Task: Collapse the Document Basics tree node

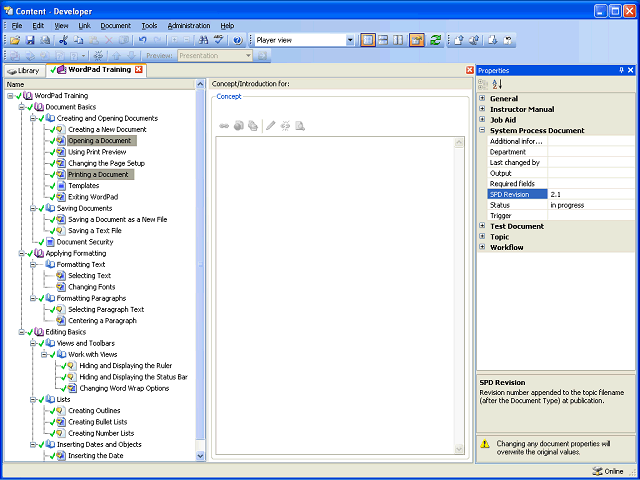Action: click(x=22, y=107)
